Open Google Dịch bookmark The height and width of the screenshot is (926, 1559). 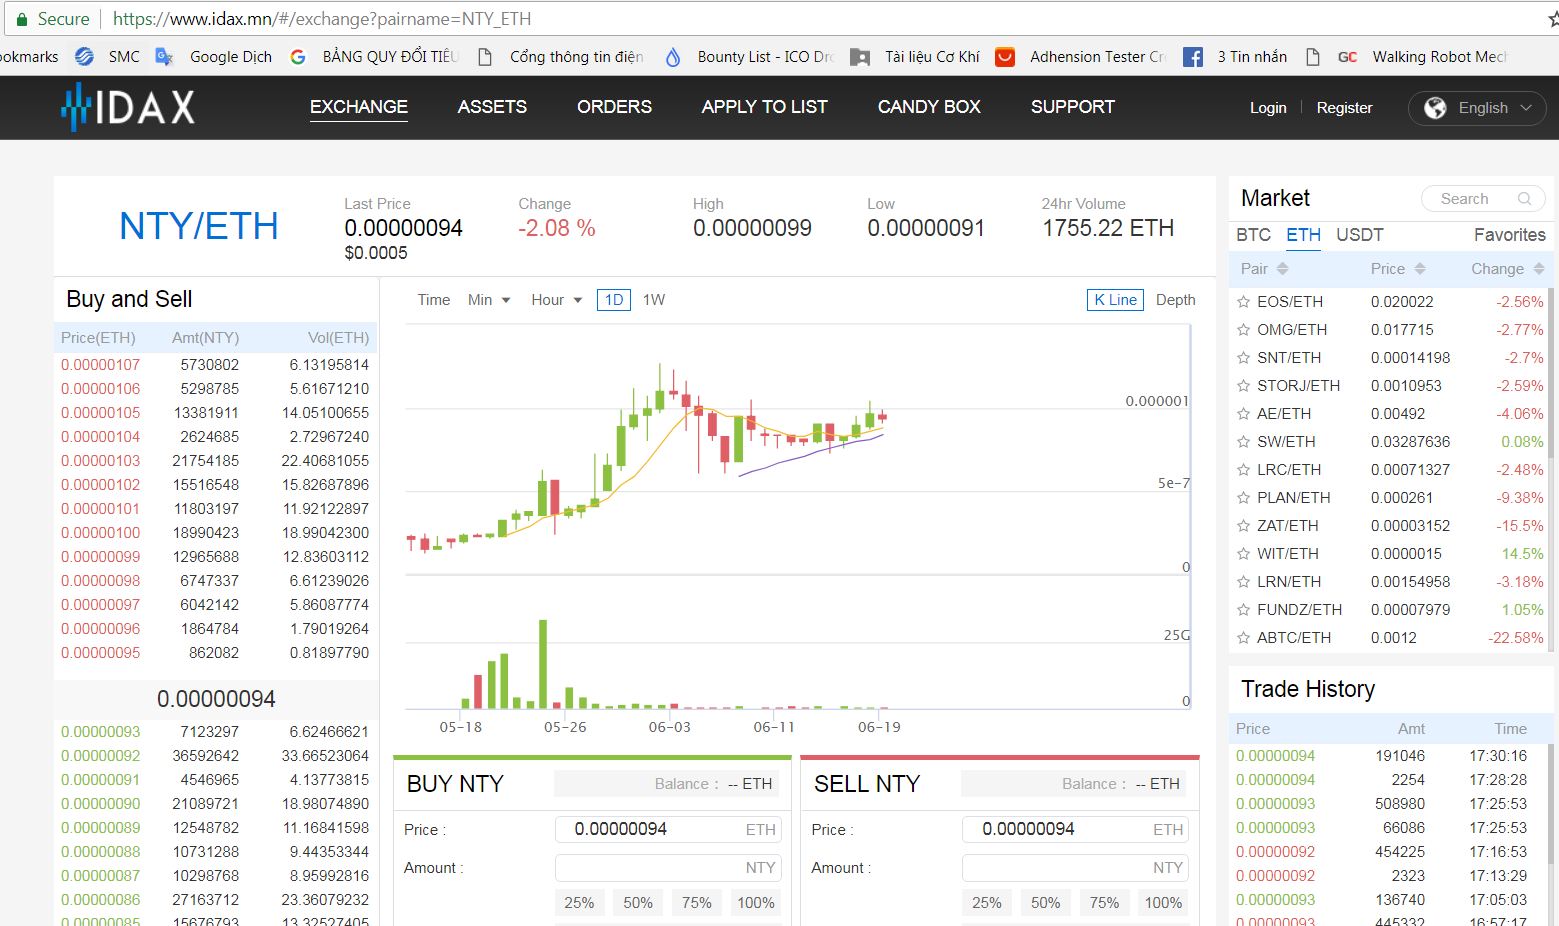point(214,57)
